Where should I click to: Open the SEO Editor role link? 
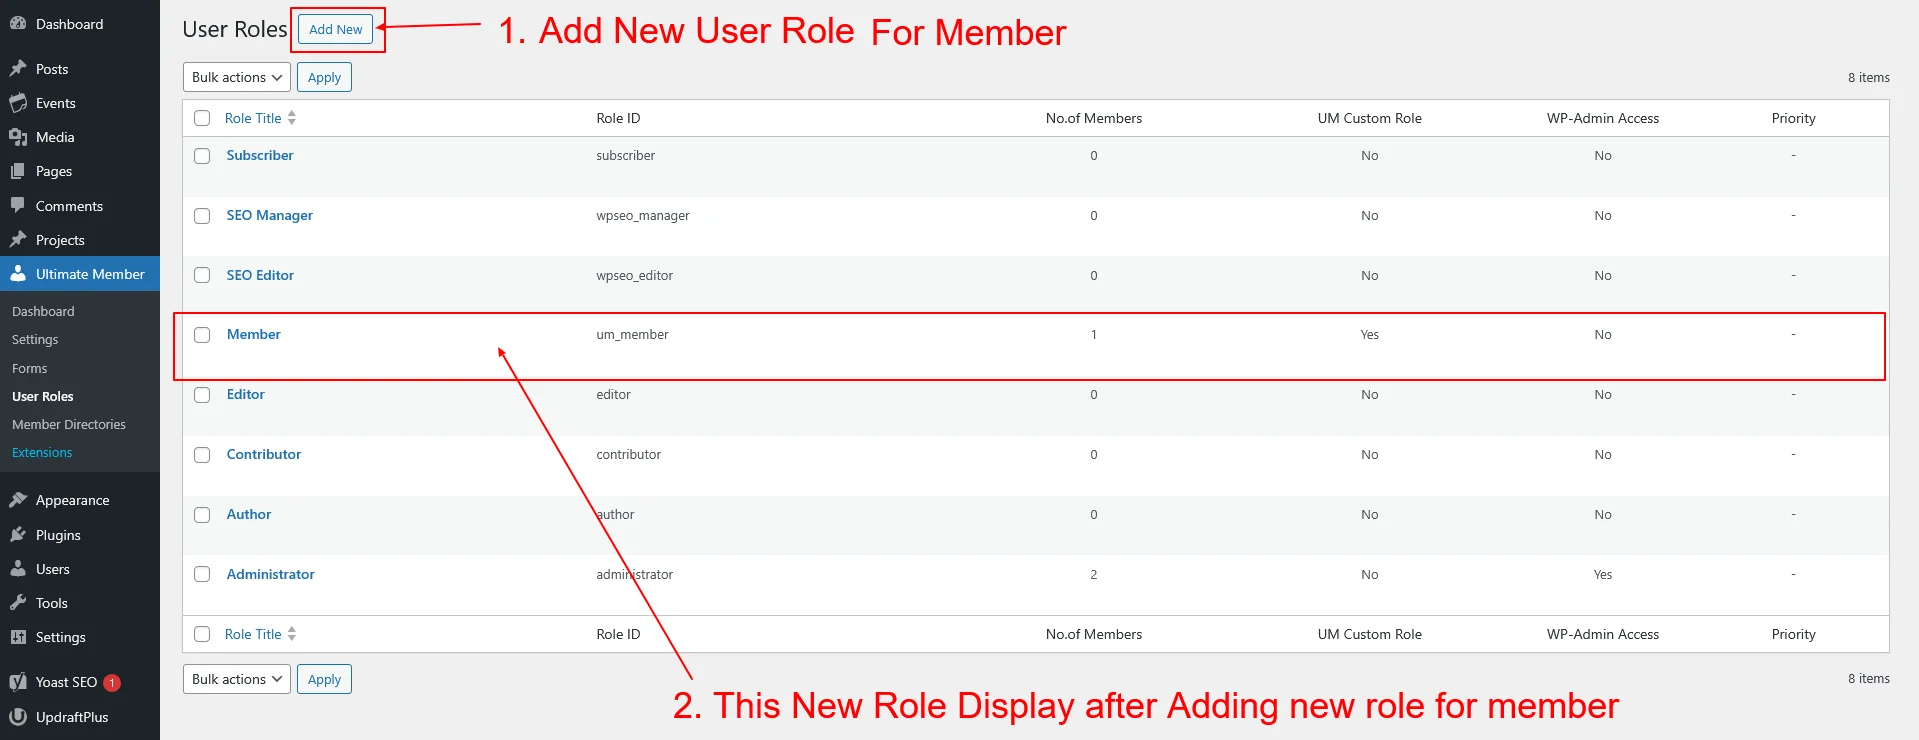point(260,275)
